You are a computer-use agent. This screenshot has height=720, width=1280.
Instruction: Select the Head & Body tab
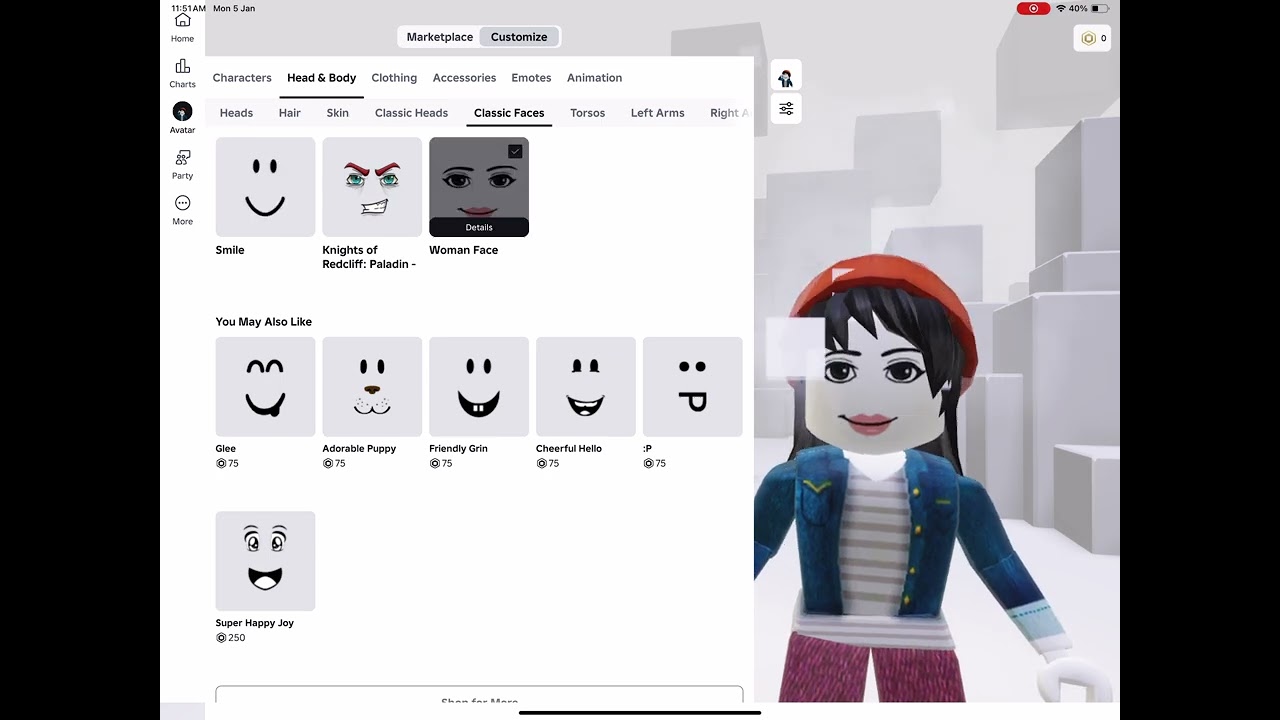321,78
